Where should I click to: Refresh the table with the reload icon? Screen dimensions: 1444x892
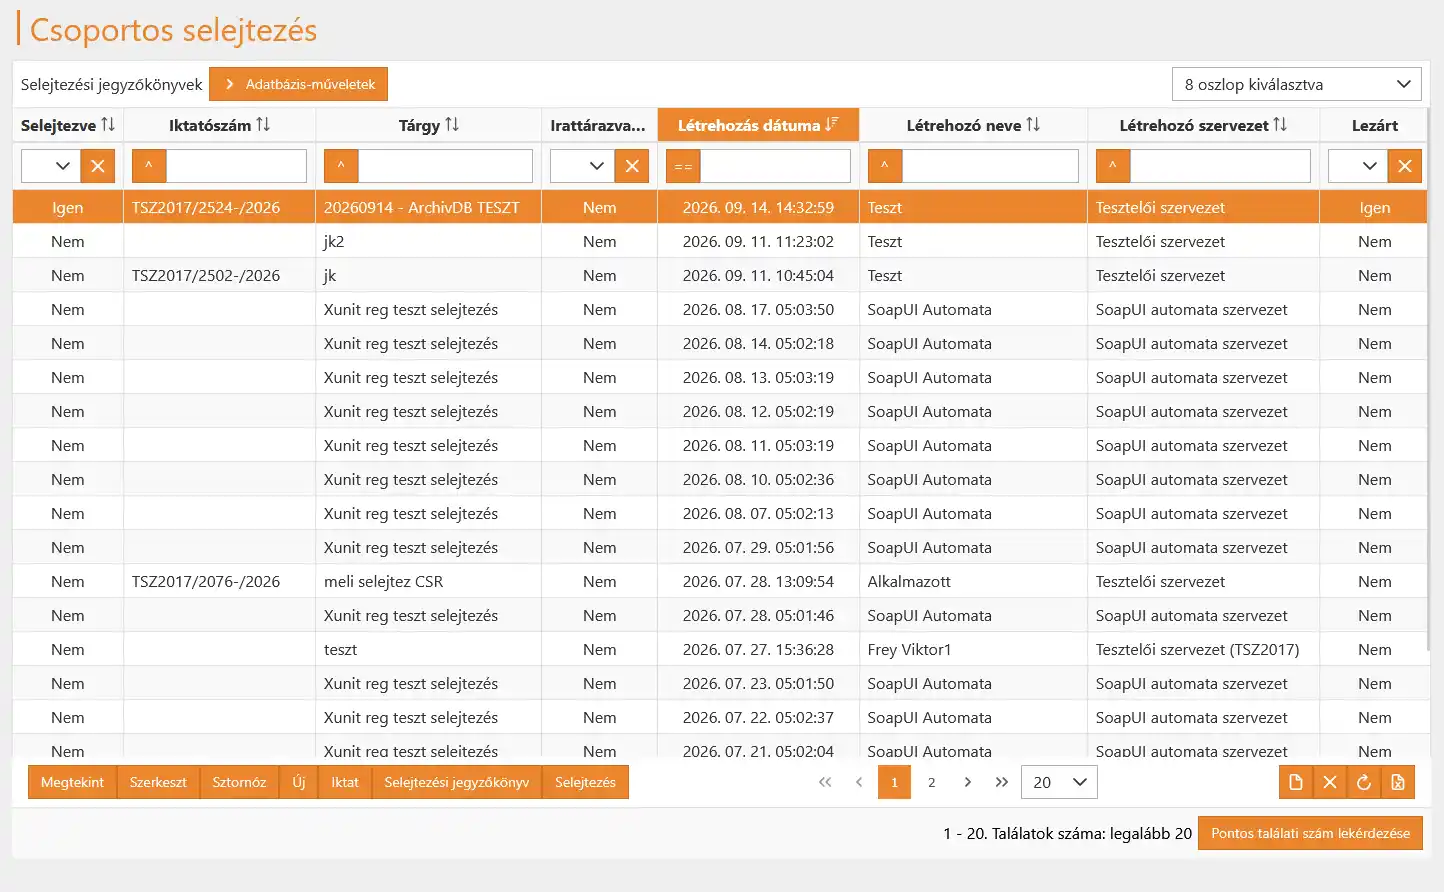tap(1364, 782)
